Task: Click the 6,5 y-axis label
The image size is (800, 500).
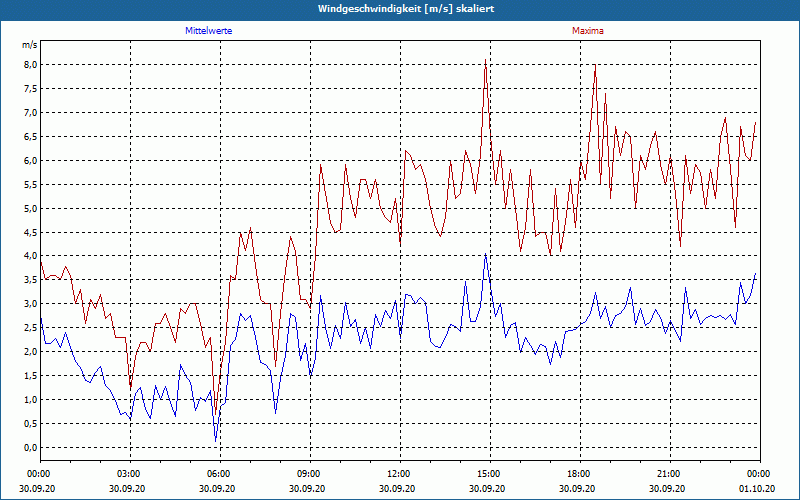Action: click(x=29, y=136)
